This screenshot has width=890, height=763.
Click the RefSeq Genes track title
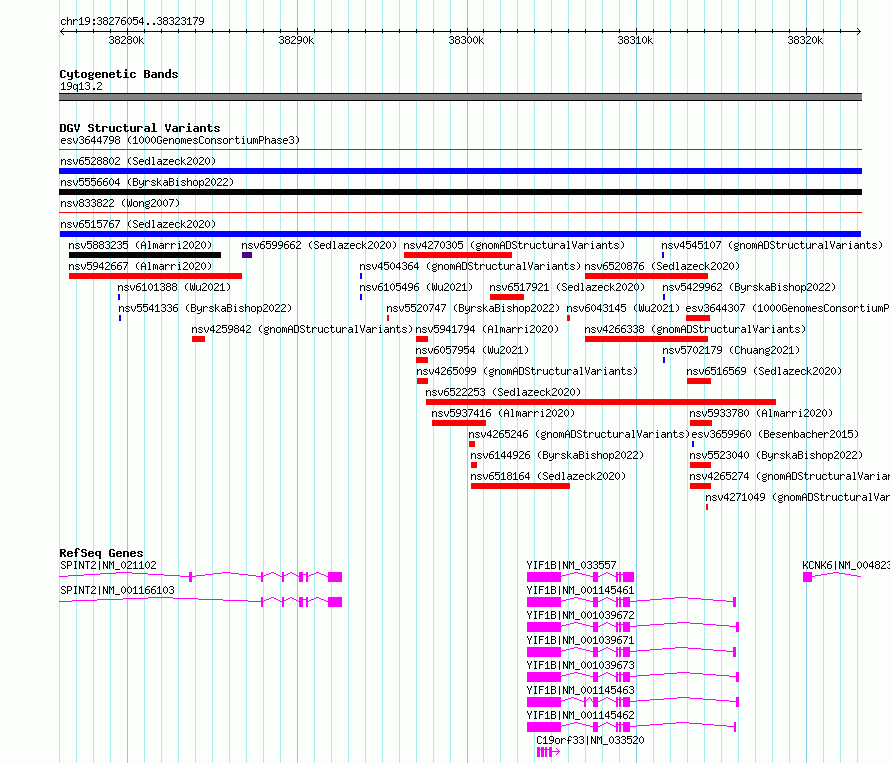101,554
